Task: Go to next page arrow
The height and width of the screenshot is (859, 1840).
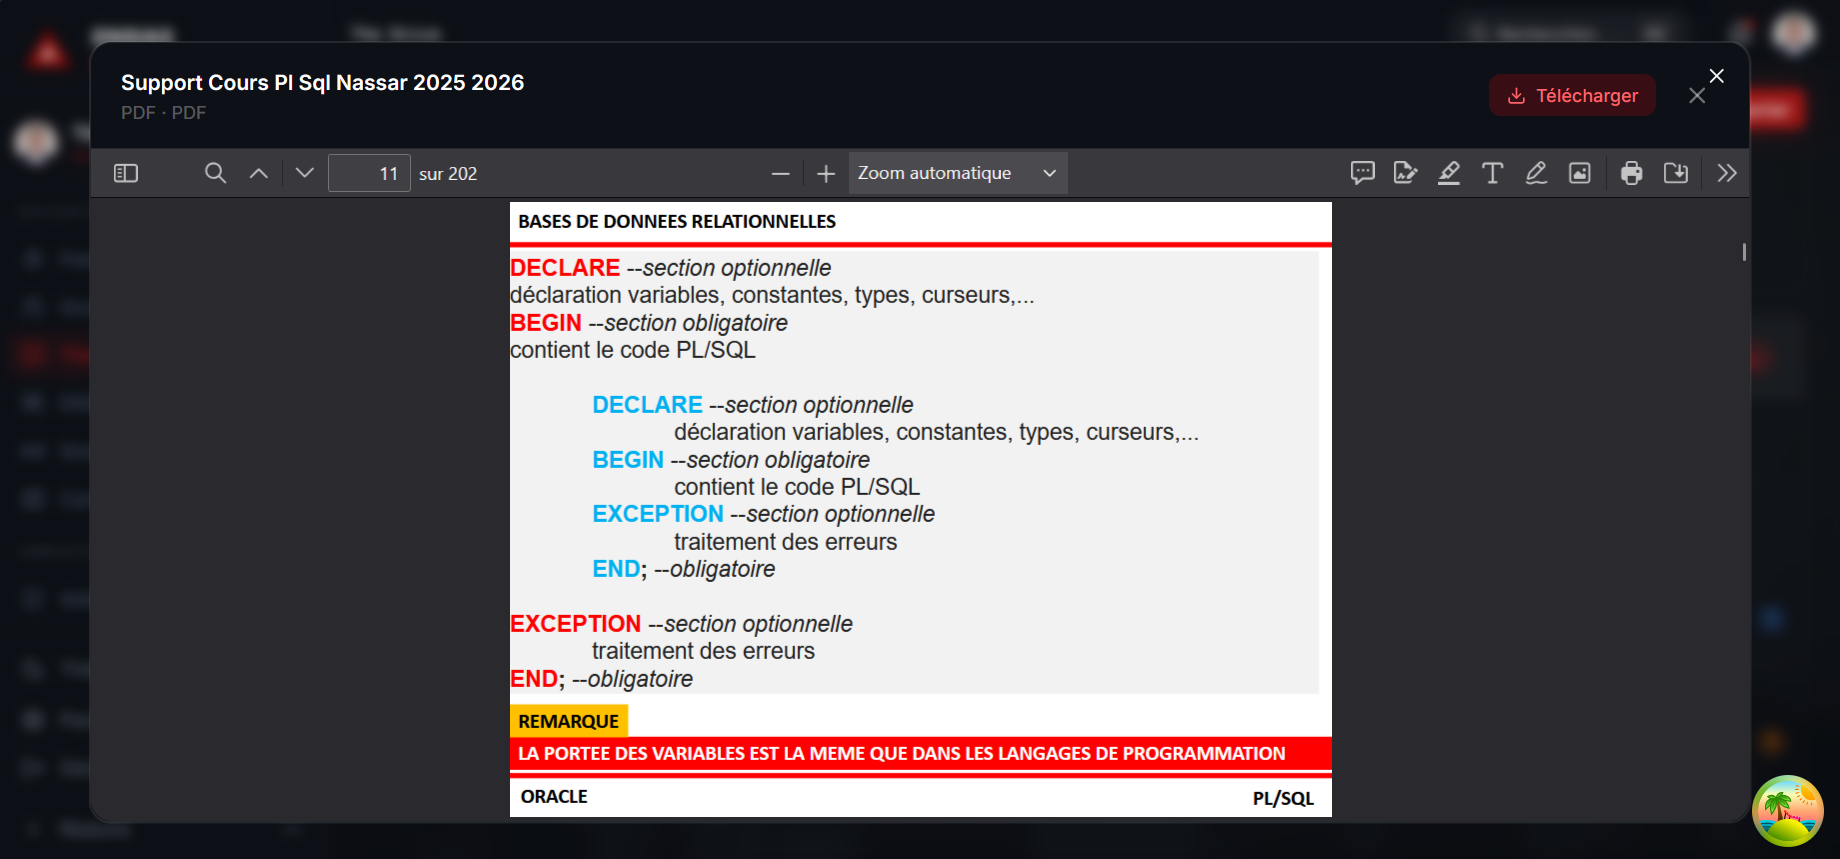Action: point(305,173)
